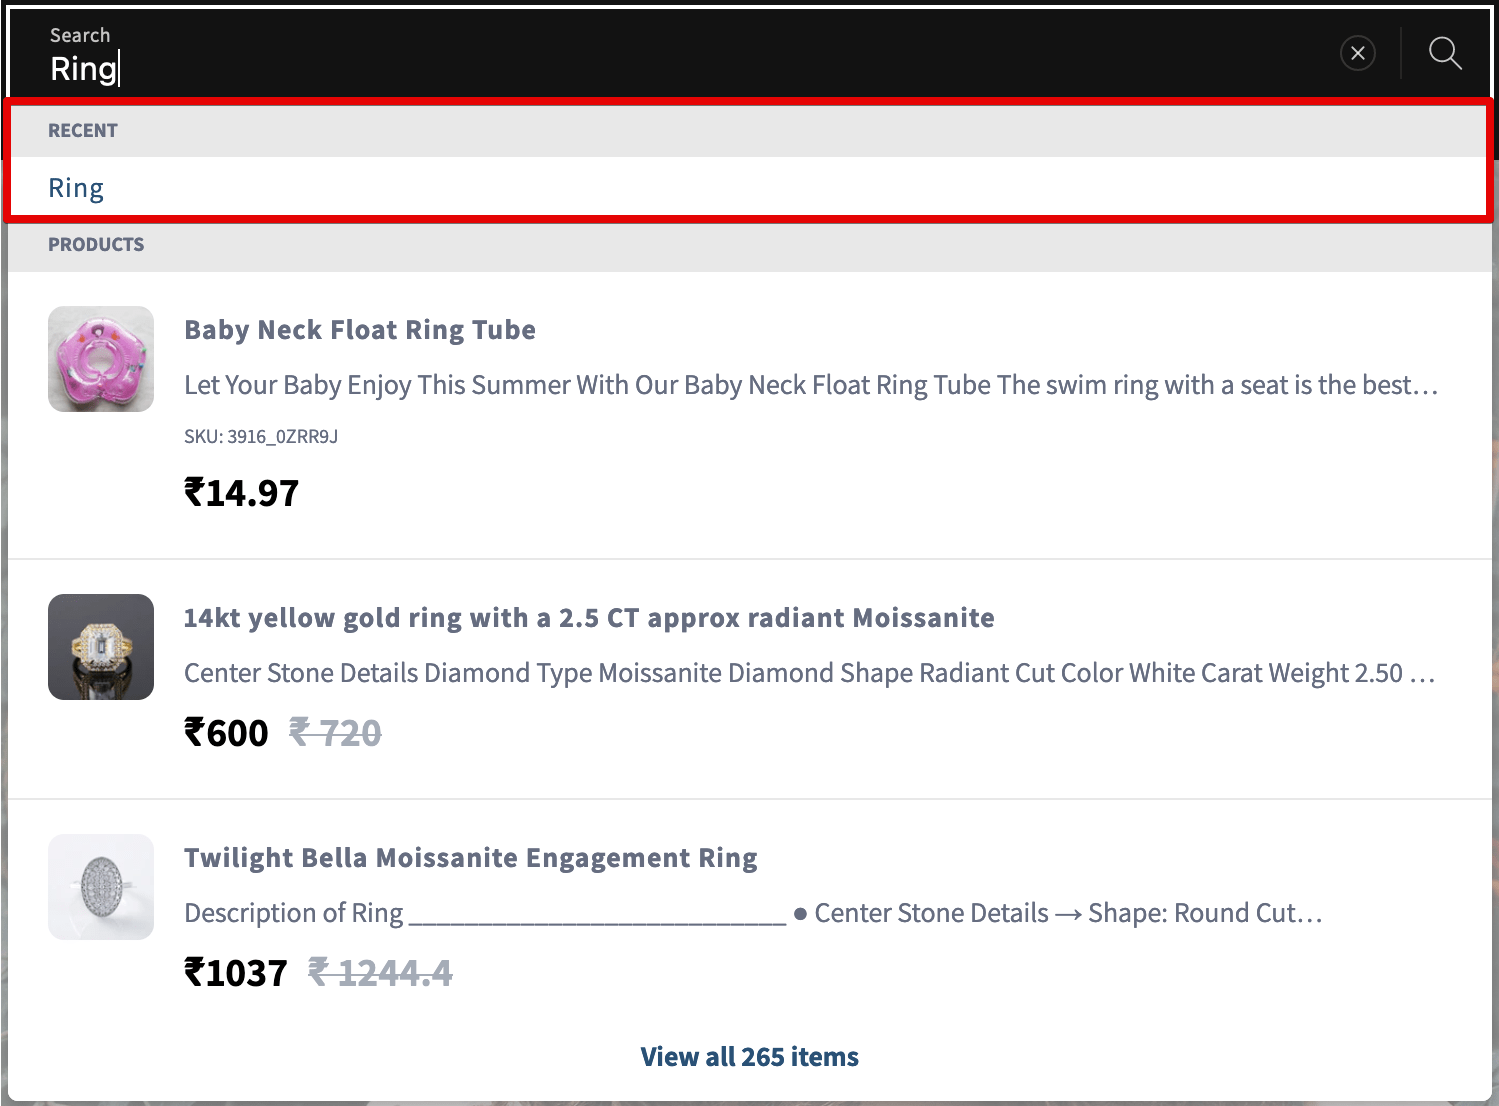Click the ₹1037 price
The width and height of the screenshot is (1499, 1106).
(x=236, y=973)
